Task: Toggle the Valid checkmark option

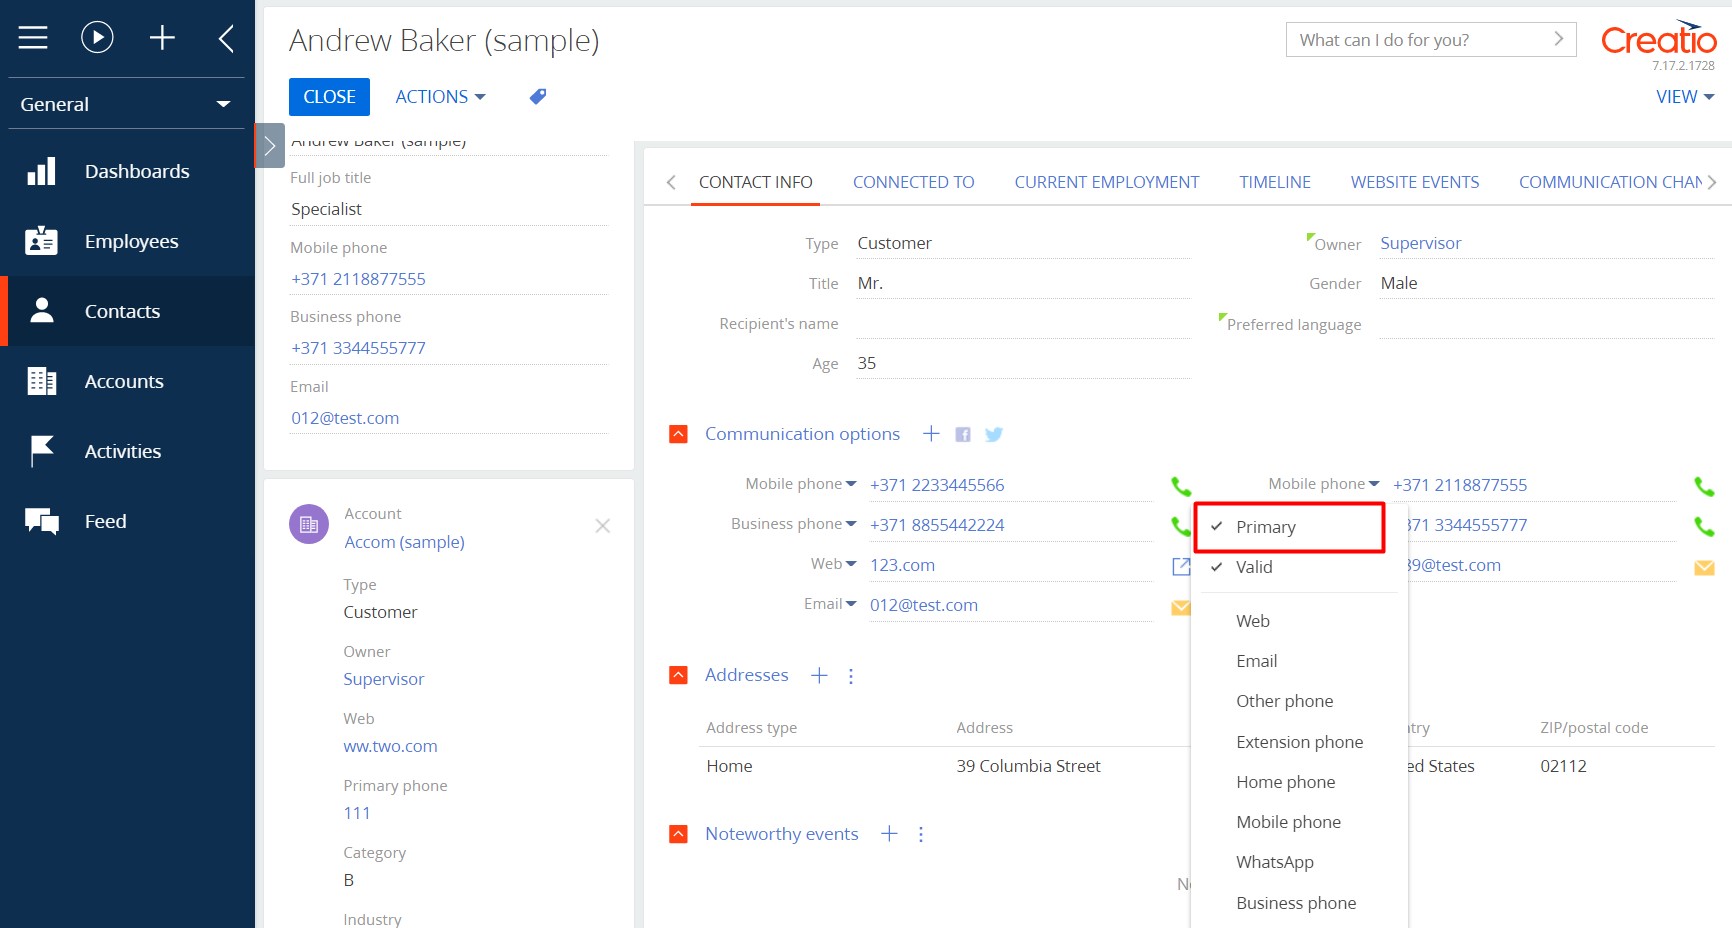Action: (1254, 567)
